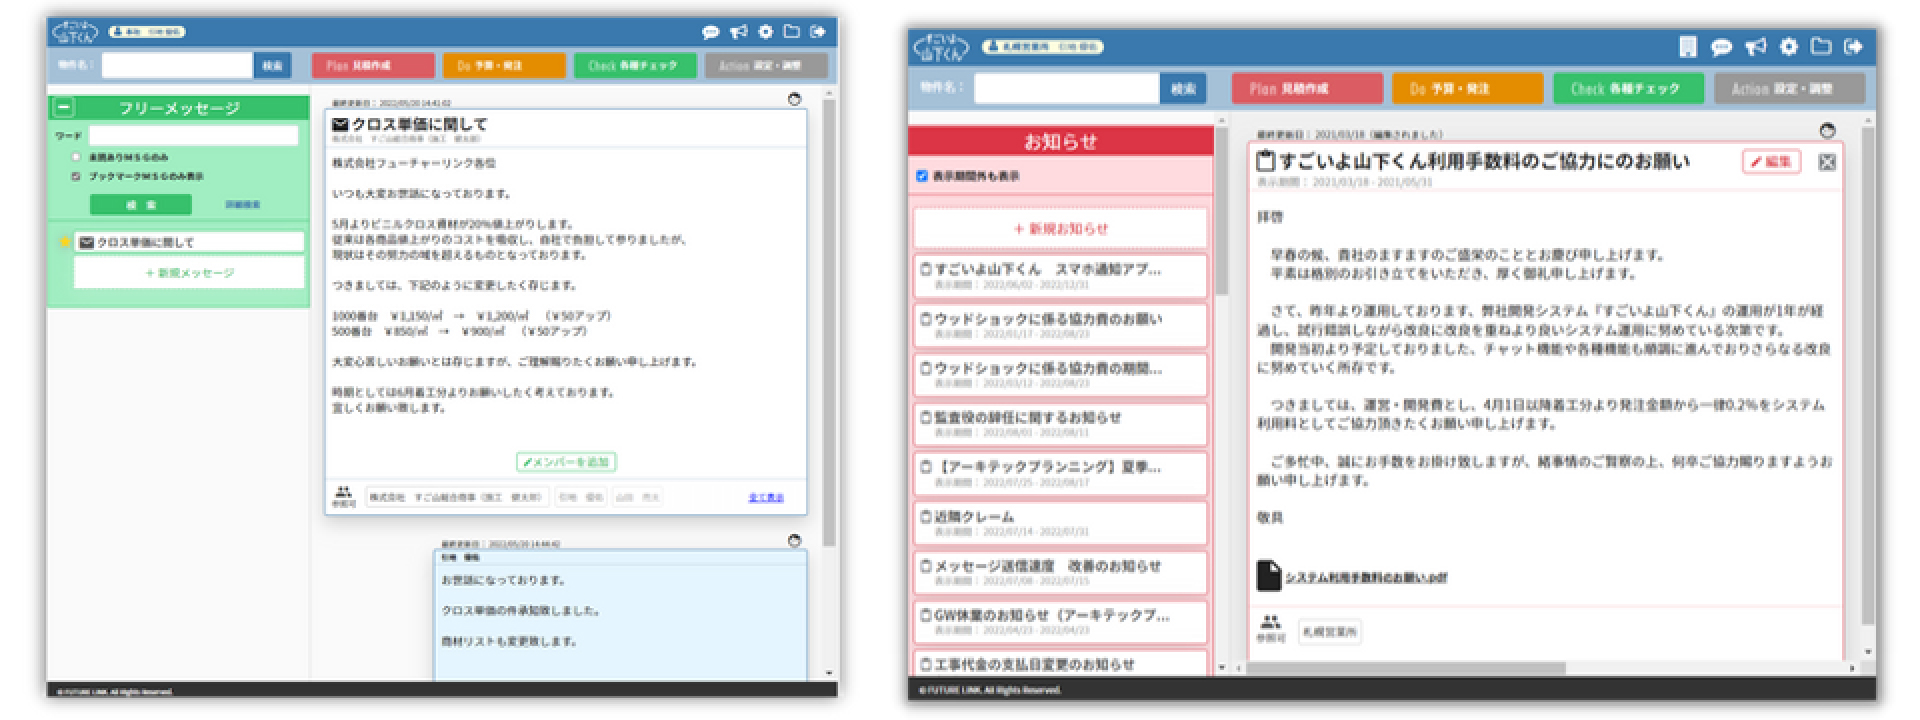Select クロス単価に関して in message list
The image size is (1920, 720).
pos(190,242)
